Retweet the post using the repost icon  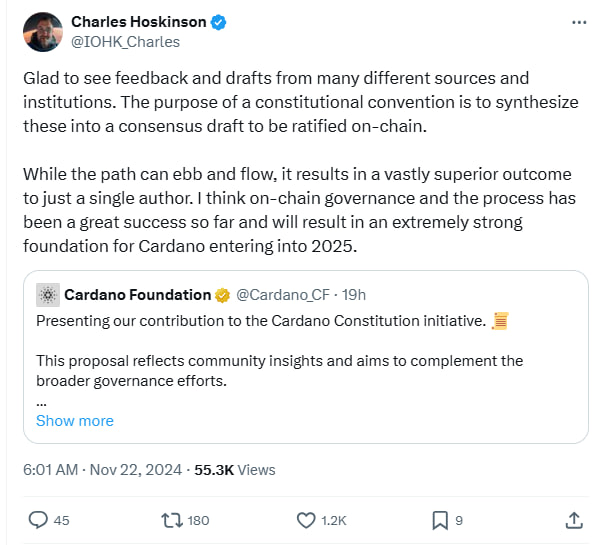(x=172, y=521)
